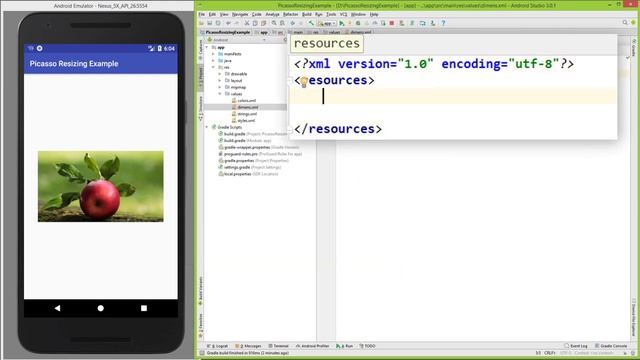The height and width of the screenshot is (360, 640).
Task: Expand the java folder
Action: click(213, 60)
